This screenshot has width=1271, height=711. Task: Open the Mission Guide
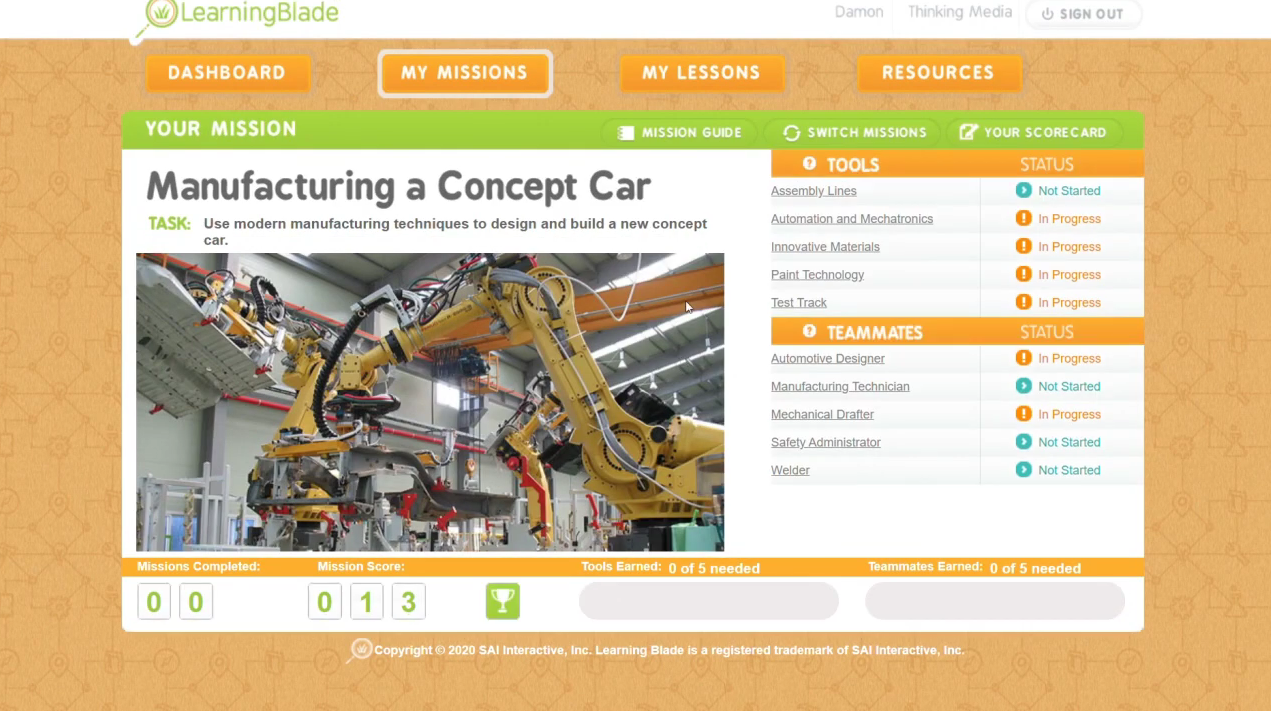(680, 132)
